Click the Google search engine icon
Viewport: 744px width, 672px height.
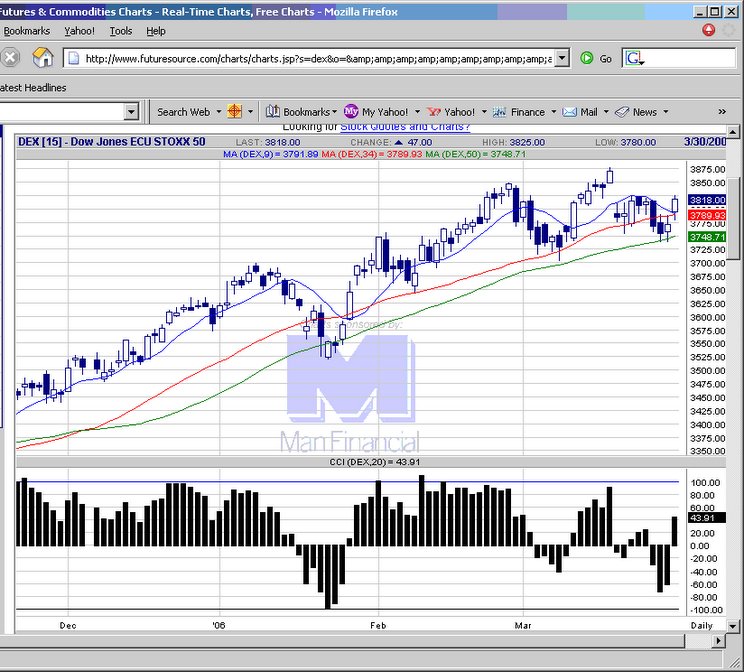coord(634,58)
